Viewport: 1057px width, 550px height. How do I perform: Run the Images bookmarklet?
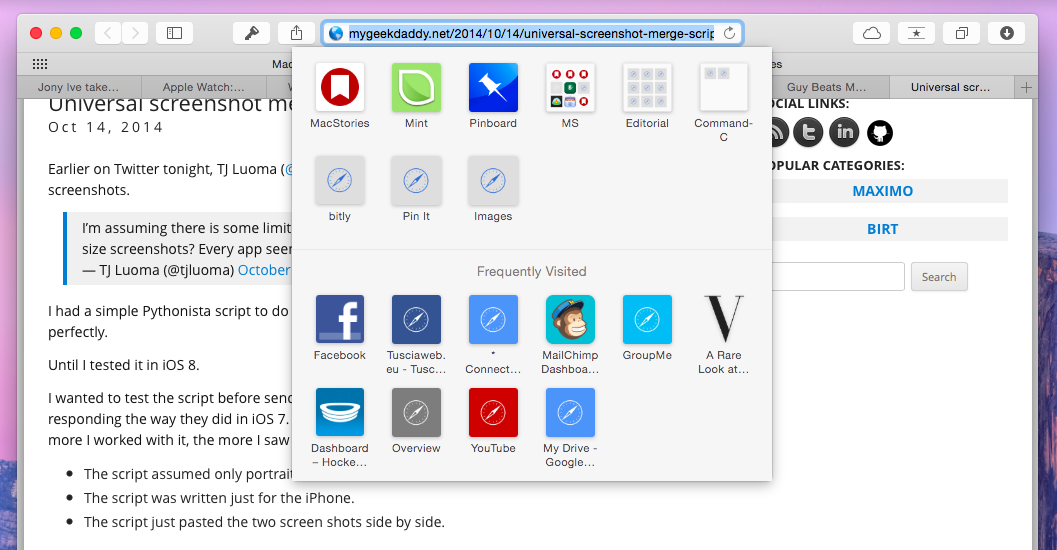pos(493,181)
